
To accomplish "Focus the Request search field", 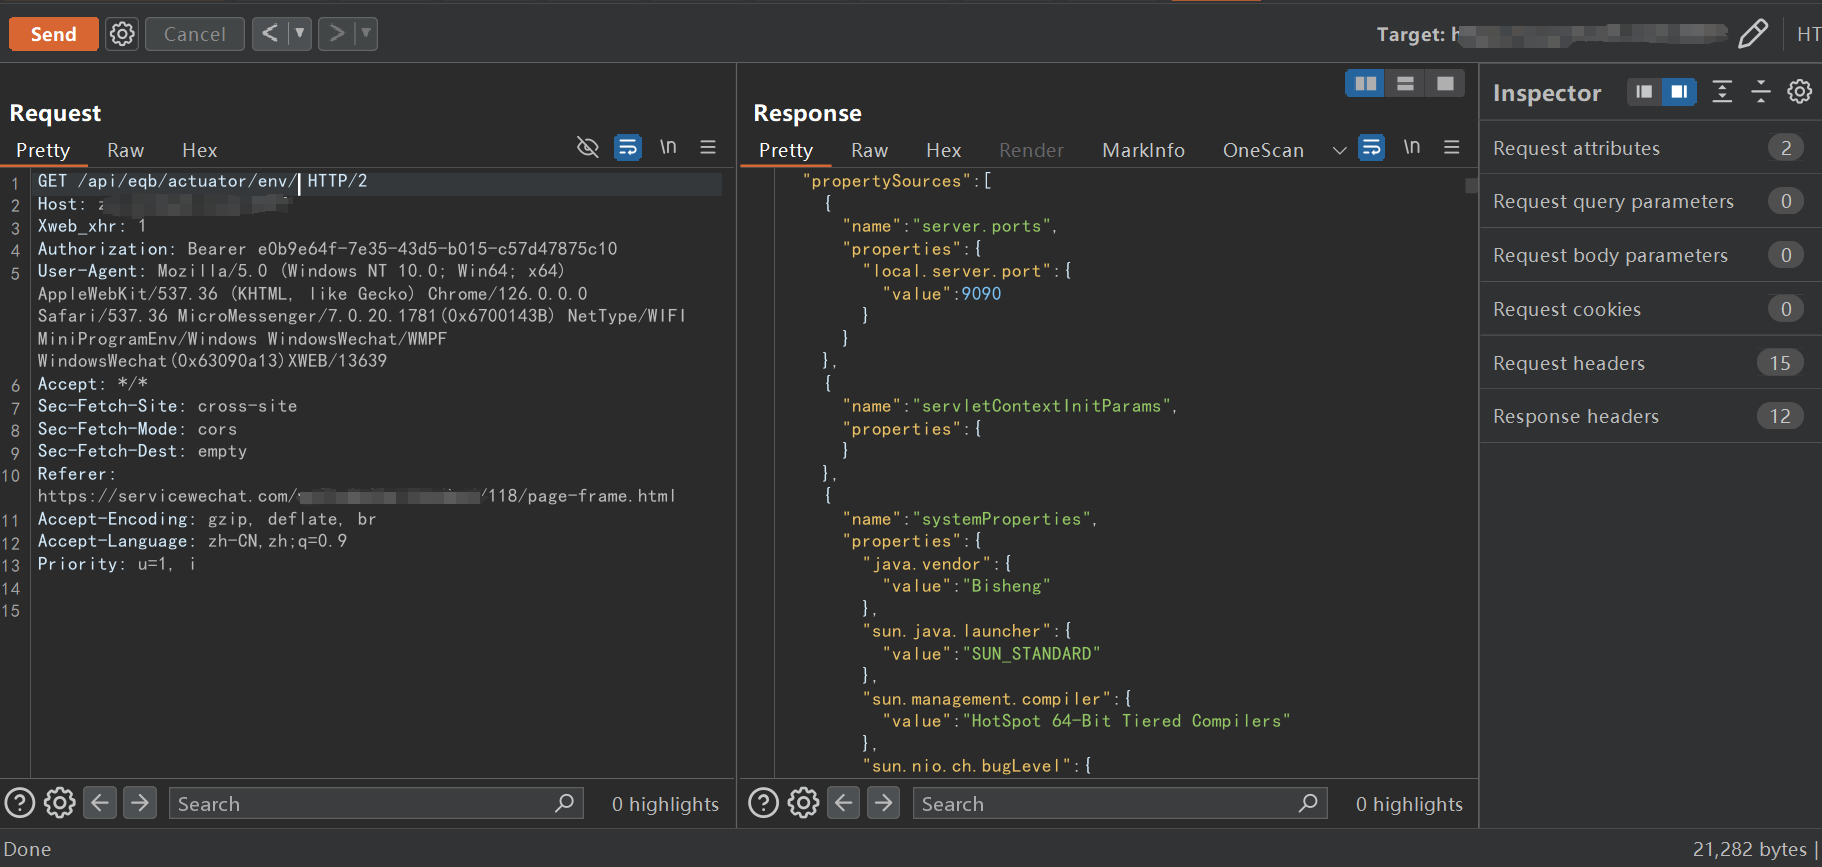I will tap(376, 803).
